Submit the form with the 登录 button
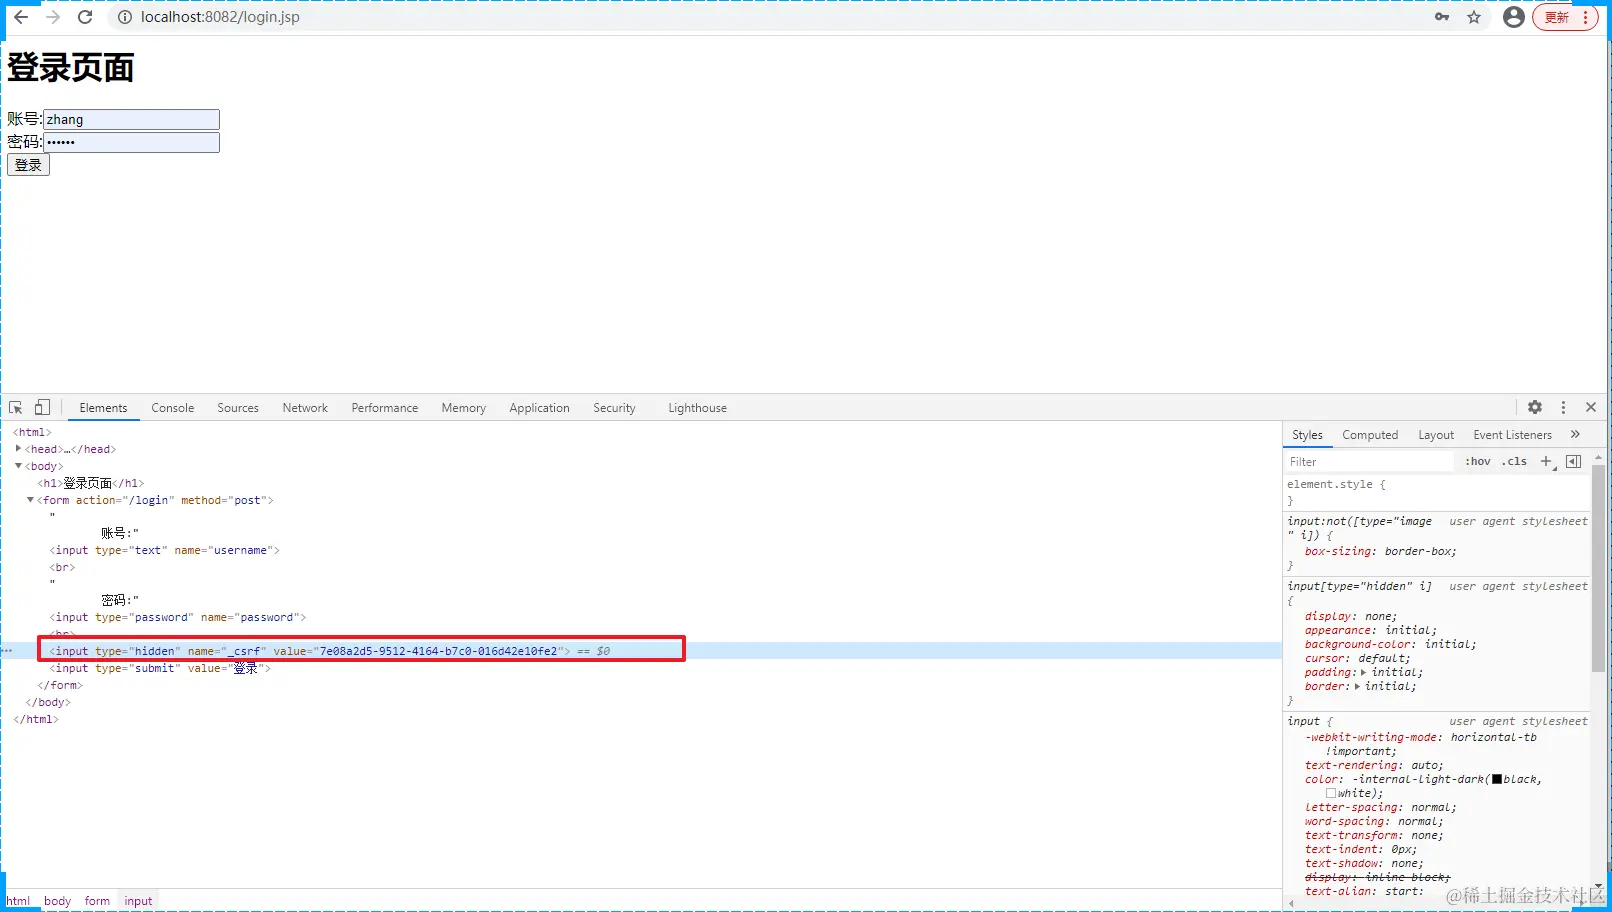The image size is (1612, 912). pyautogui.click(x=28, y=165)
